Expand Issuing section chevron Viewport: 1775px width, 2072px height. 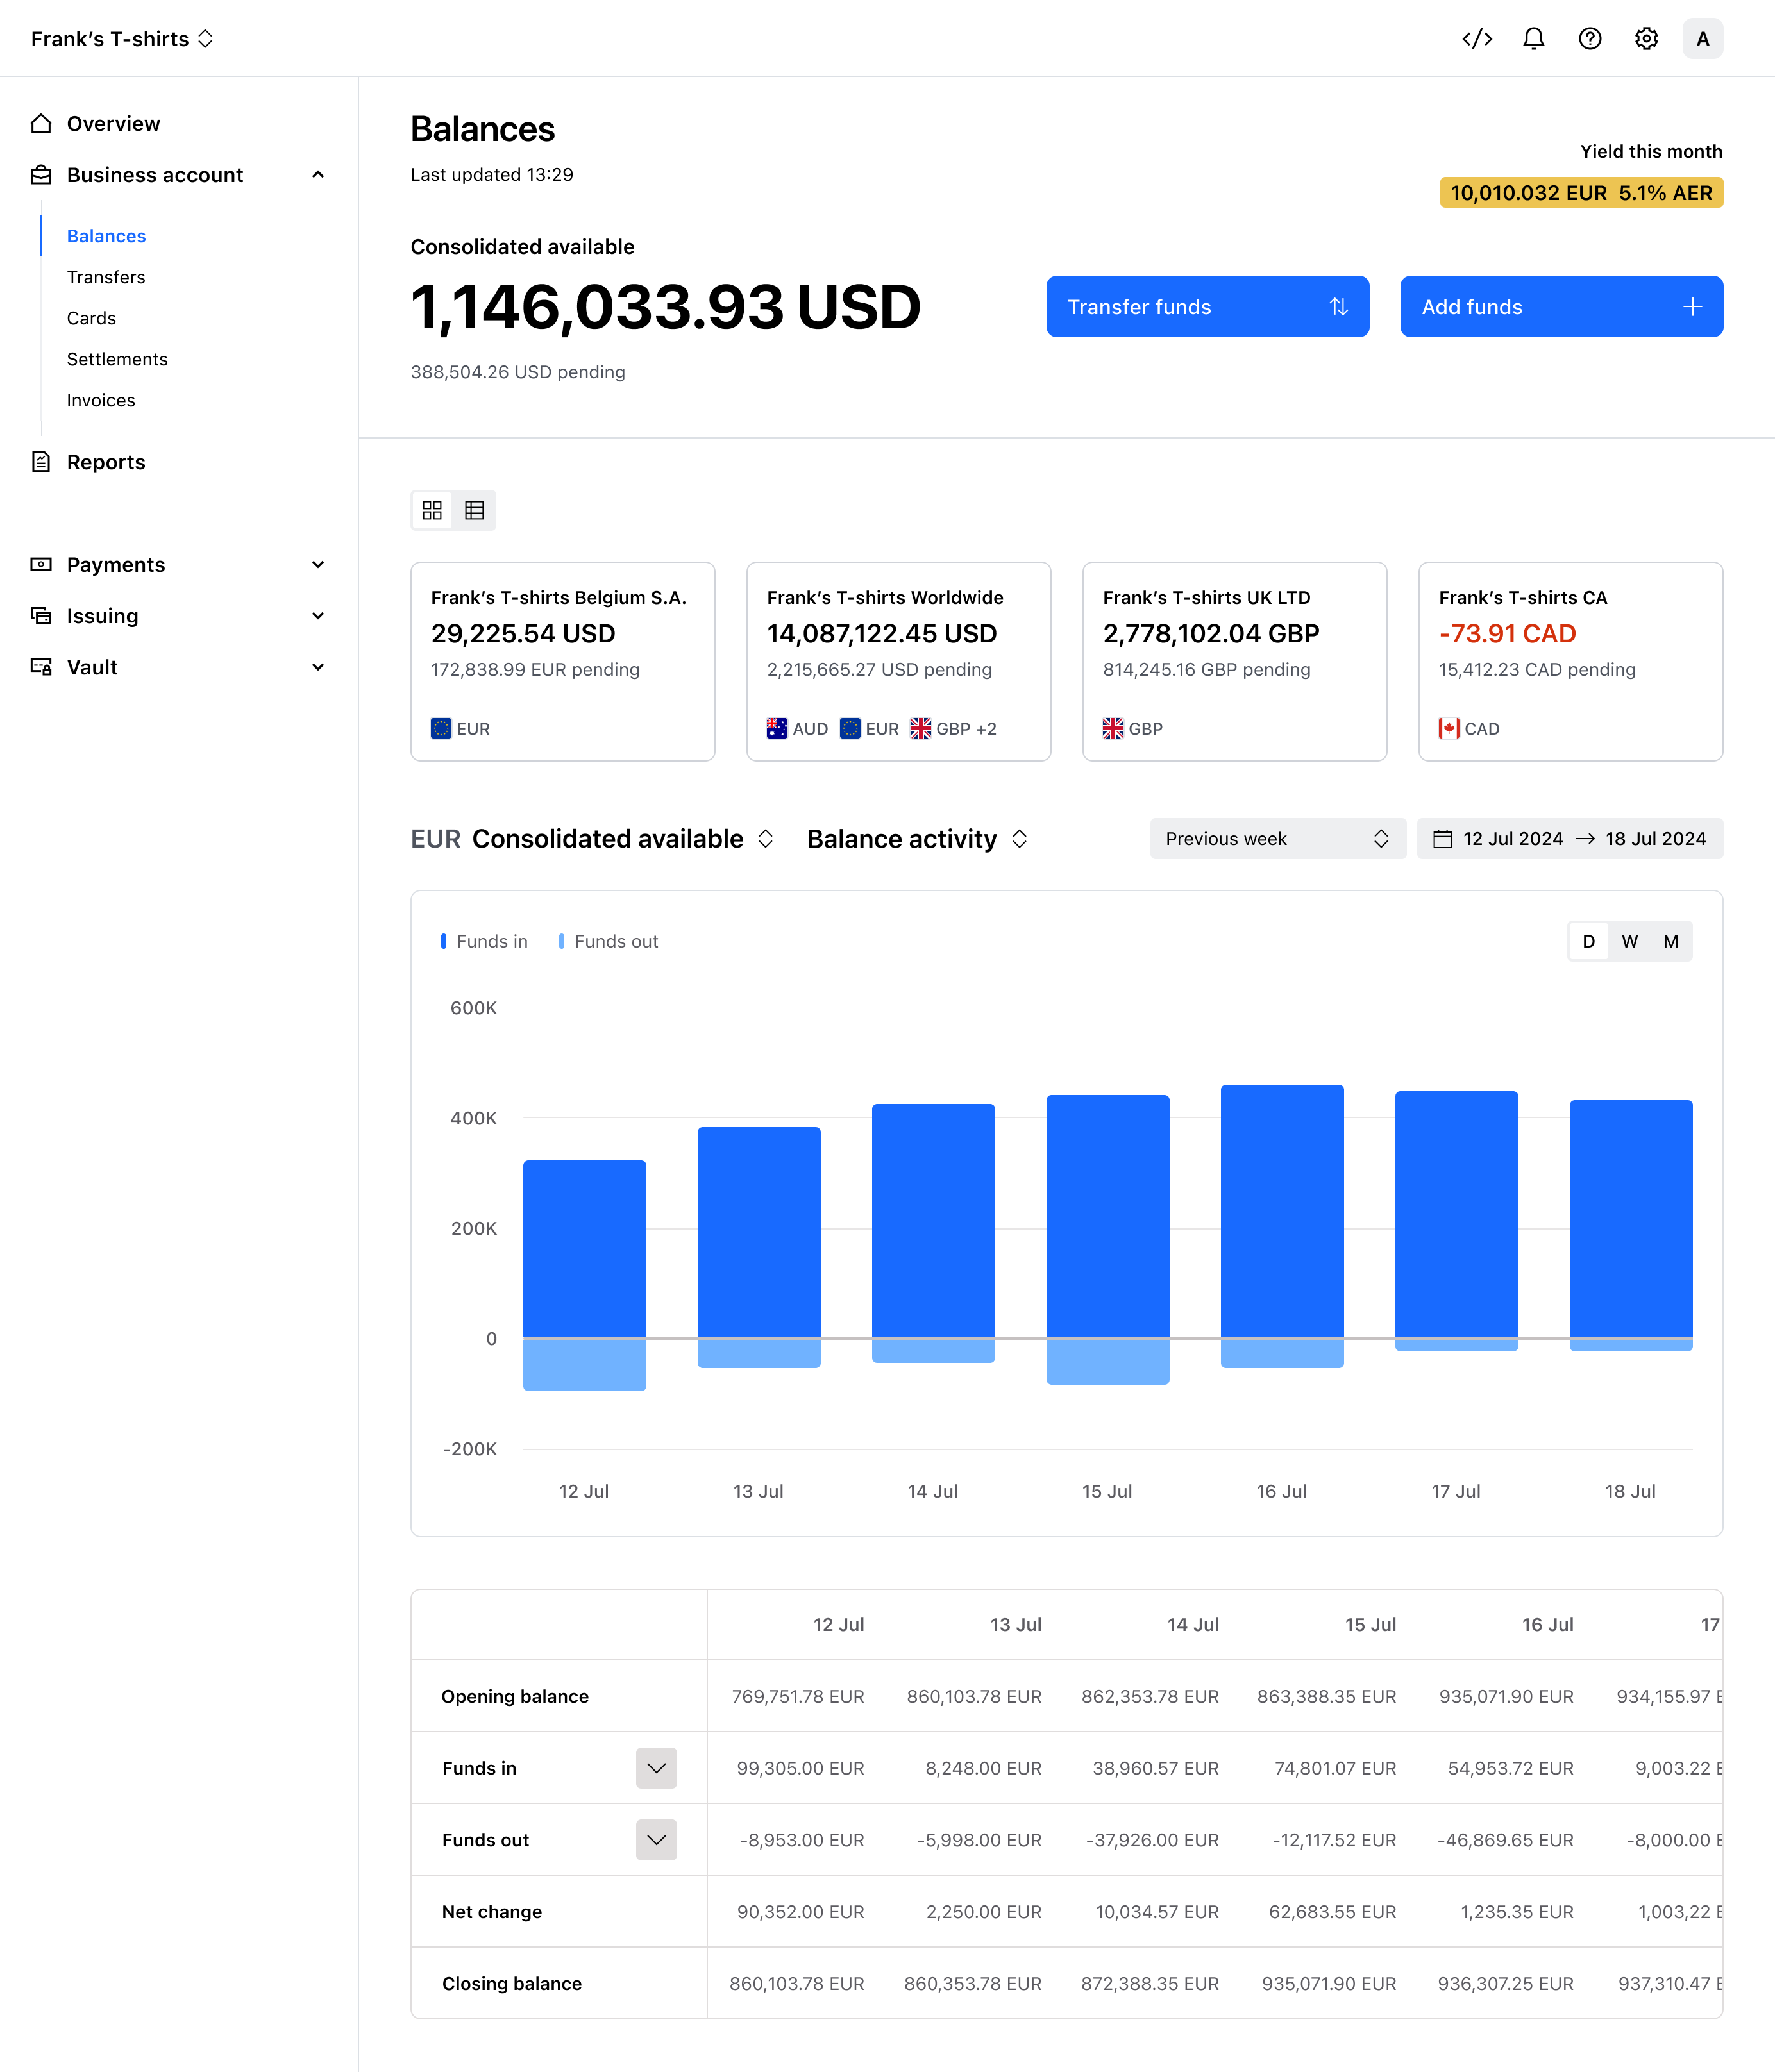point(318,615)
